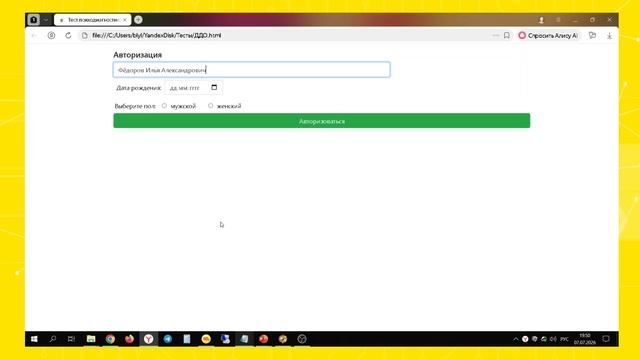Click the browser address bar URL

pyautogui.click(x=157, y=36)
